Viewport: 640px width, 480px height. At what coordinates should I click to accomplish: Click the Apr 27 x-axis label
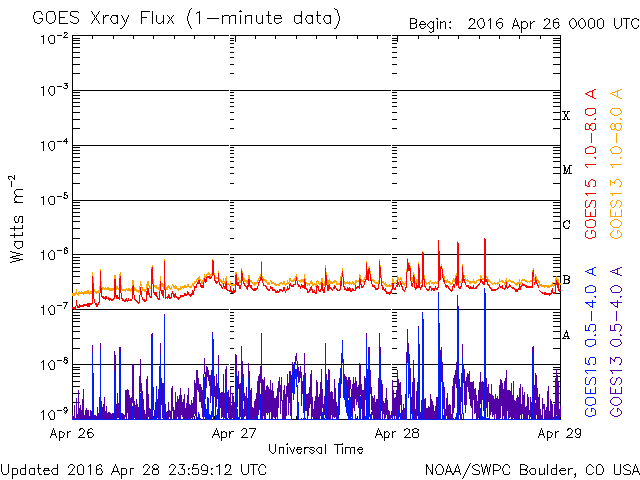(232, 435)
